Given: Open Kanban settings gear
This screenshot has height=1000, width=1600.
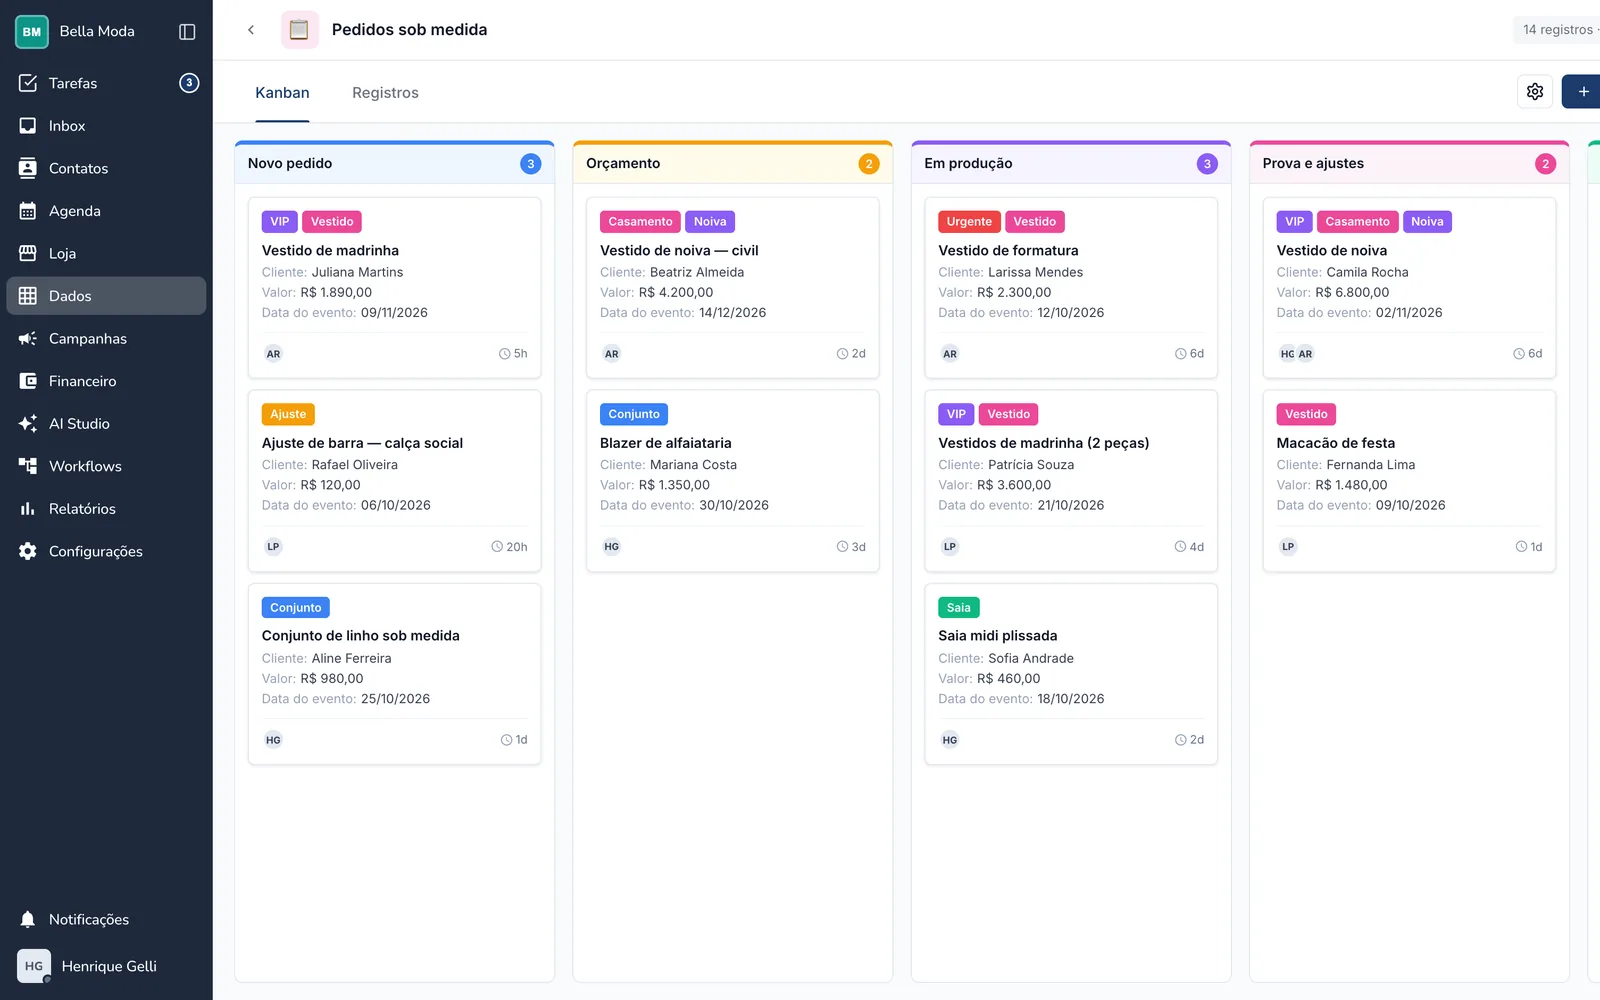Looking at the screenshot, I should pos(1535,91).
